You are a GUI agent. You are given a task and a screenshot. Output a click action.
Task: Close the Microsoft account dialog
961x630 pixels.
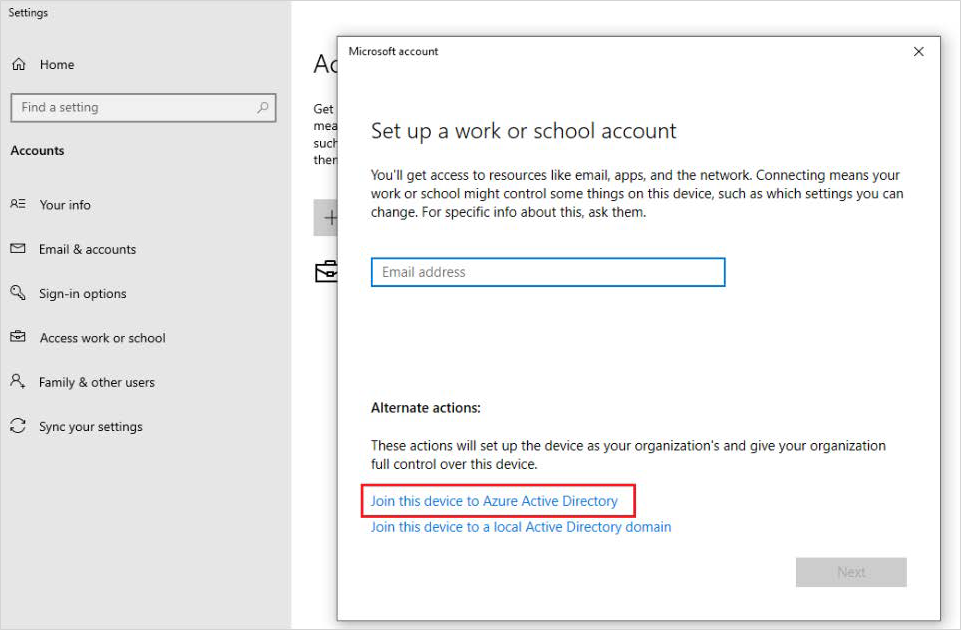pyautogui.click(x=919, y=52)
